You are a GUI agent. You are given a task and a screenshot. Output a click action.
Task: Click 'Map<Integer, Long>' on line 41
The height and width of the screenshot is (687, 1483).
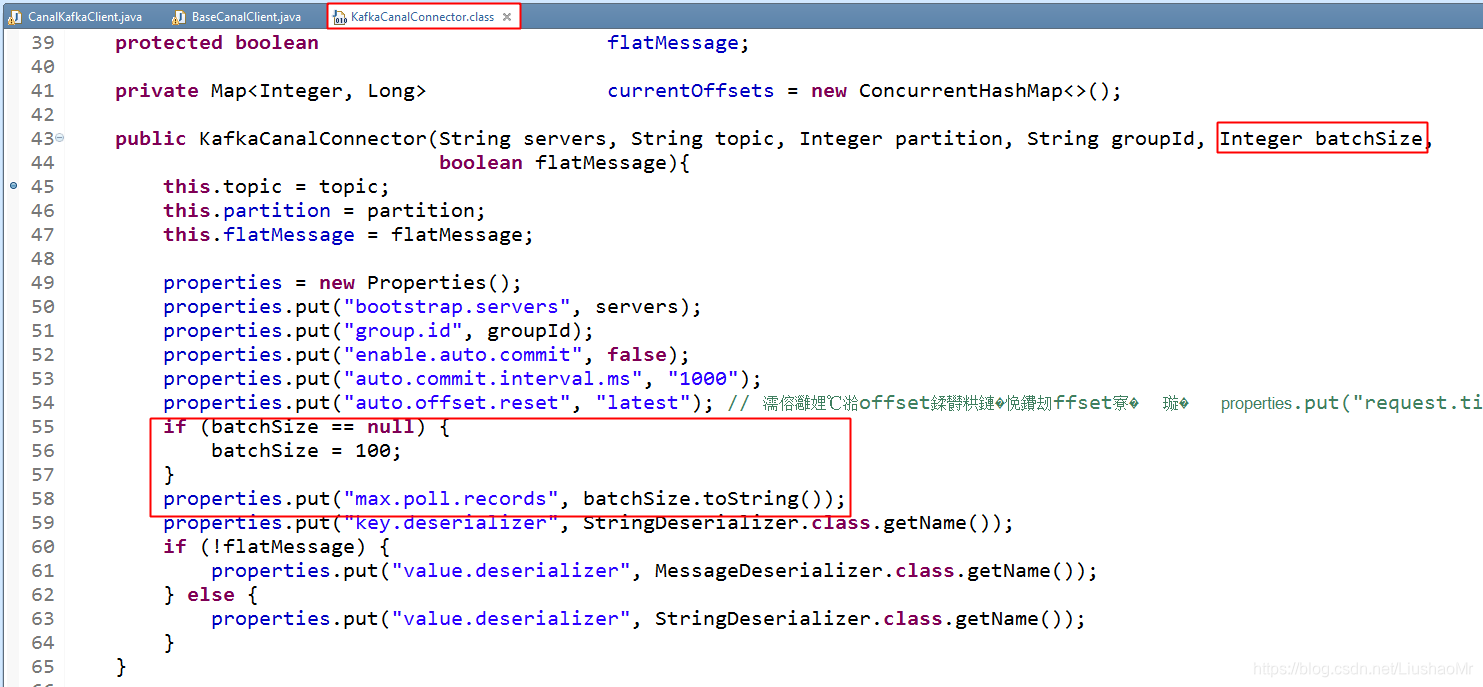319,91
